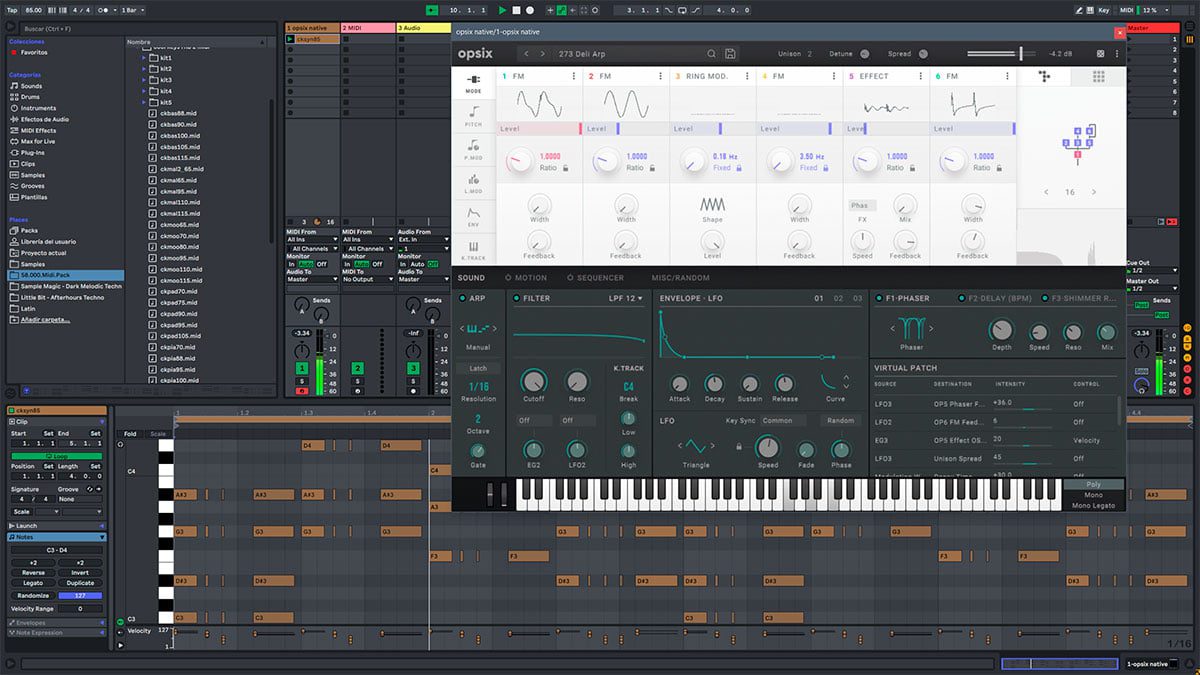Click the opsix master volume slider
The image size is (1200, 675).
pyautogui.click(x=1001, y=54)
